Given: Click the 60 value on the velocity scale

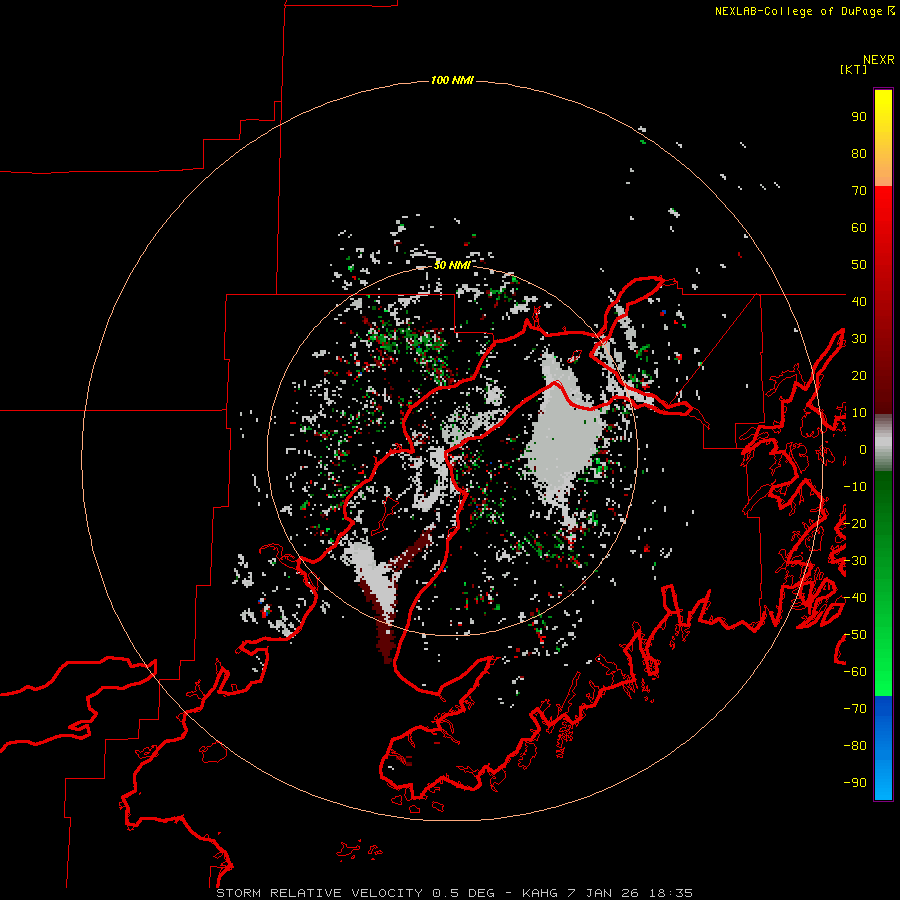Looking at the screenshot, I should point(859,228).
